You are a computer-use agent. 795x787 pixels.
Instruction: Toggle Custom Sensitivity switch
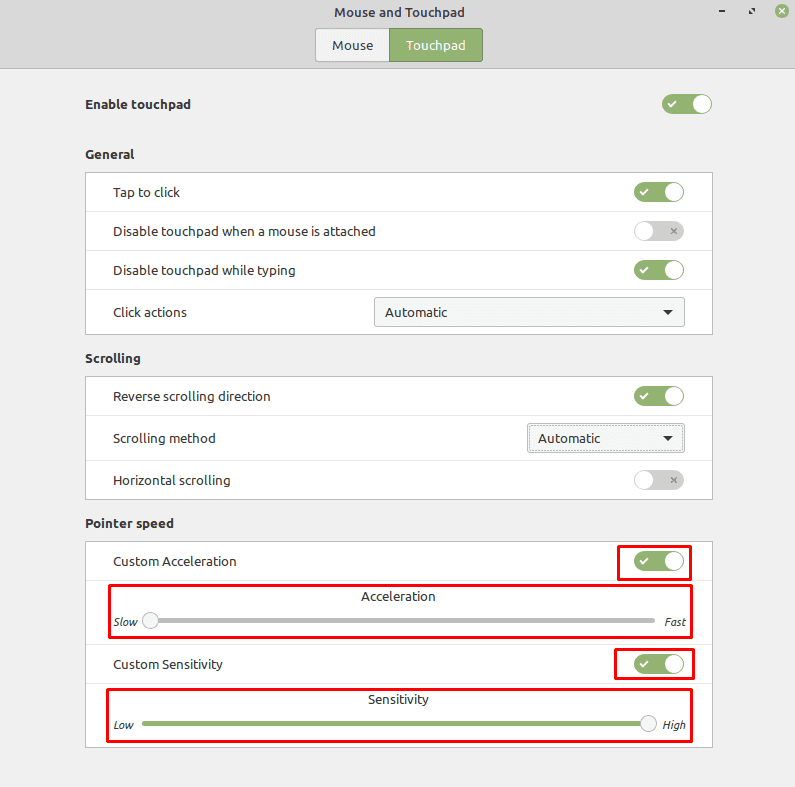point(659,664)
